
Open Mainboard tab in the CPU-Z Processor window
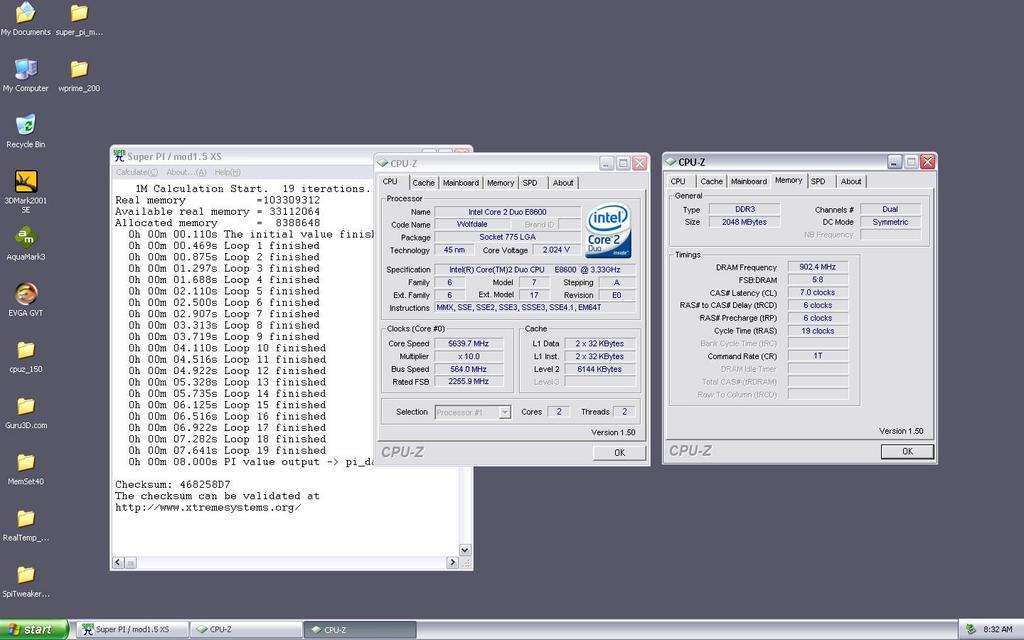click(461, 183)
